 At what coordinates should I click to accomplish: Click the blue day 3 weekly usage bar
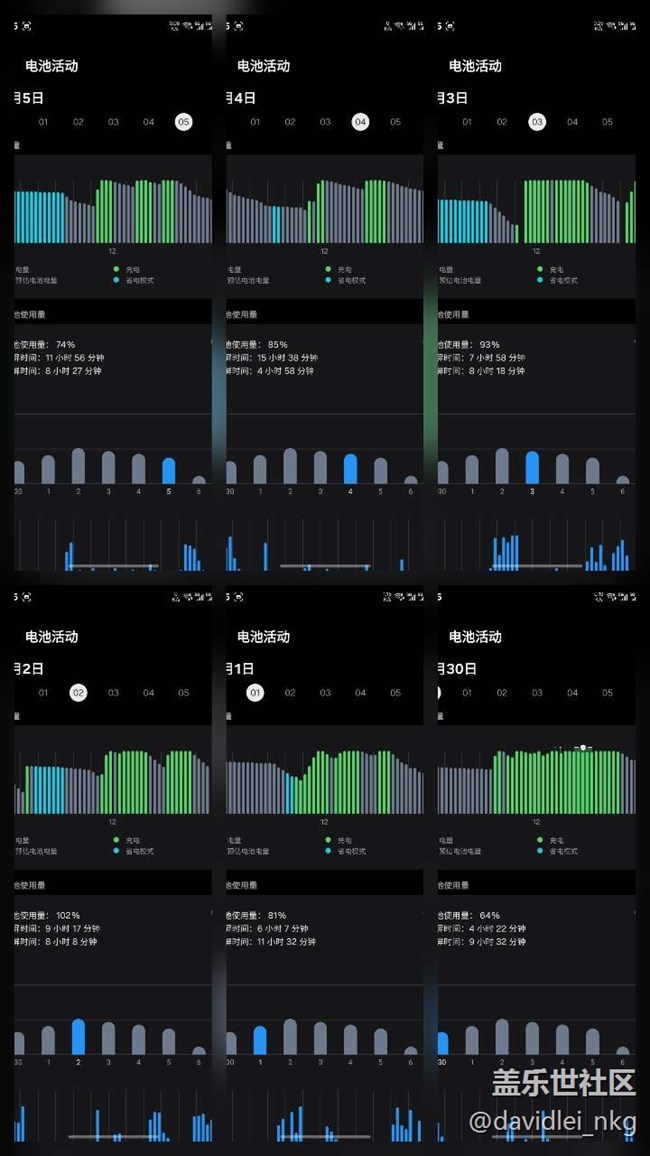click(x=532, y=467)
